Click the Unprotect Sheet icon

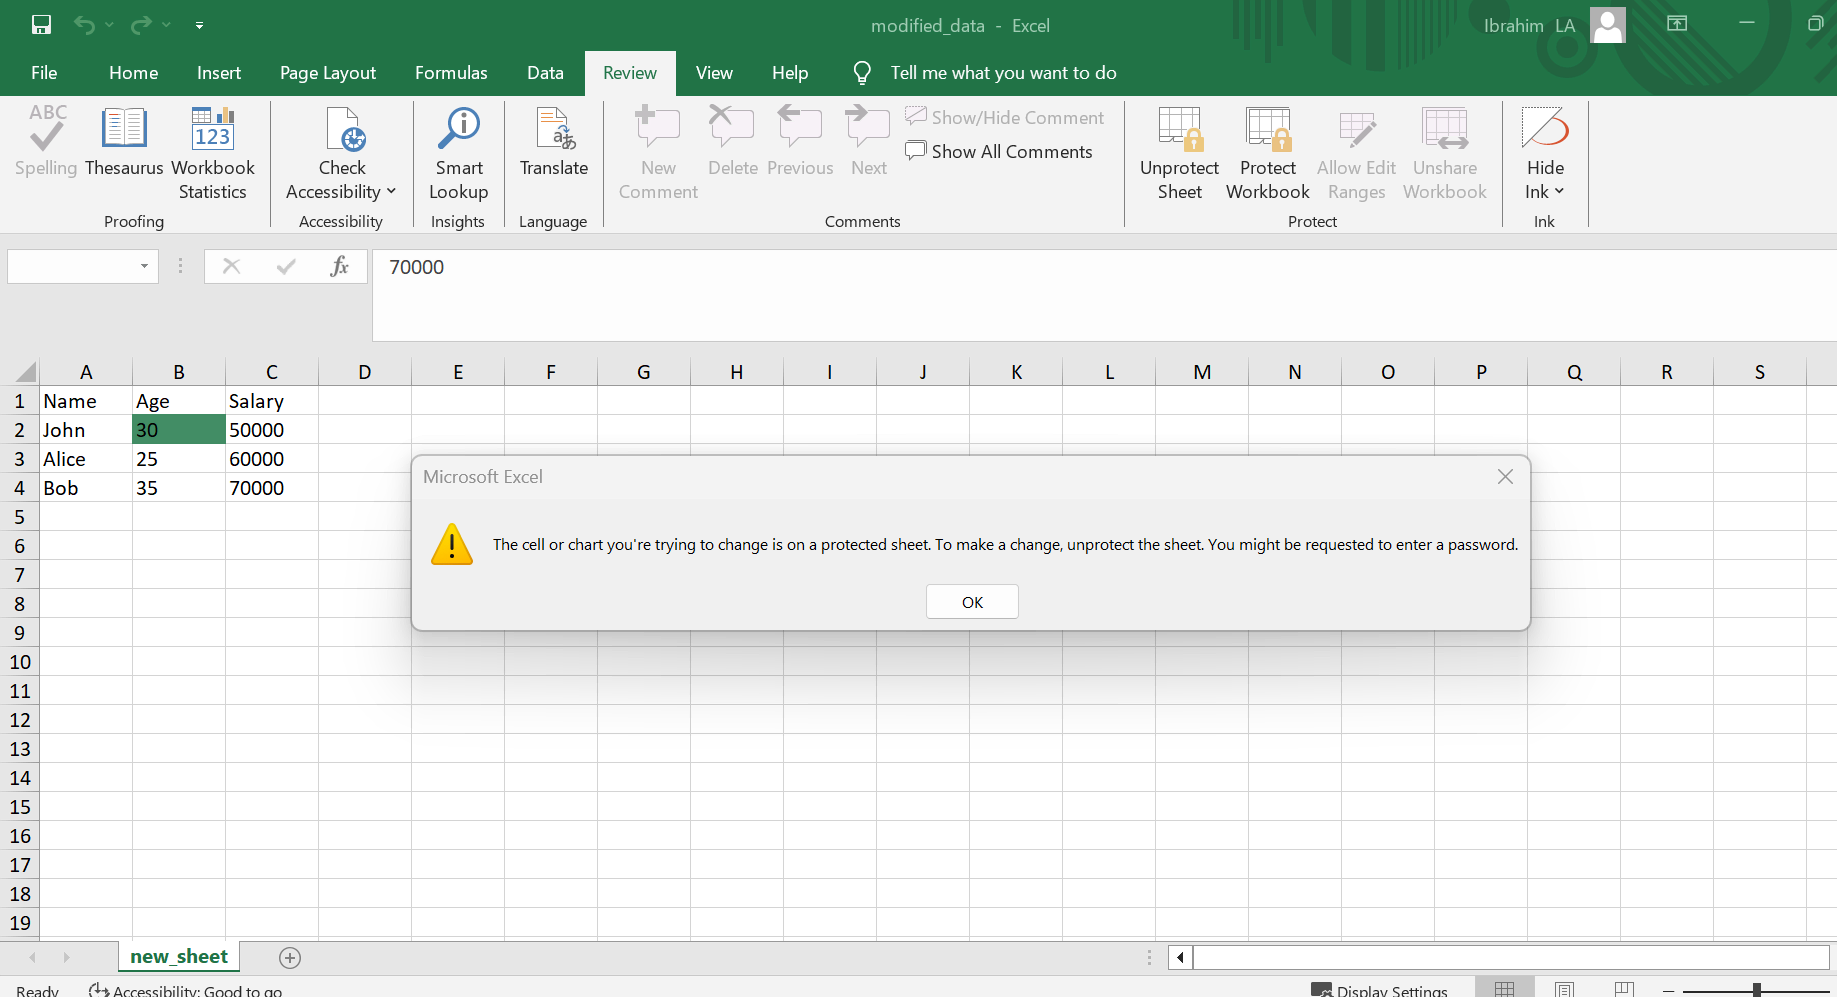point(1179,130)
